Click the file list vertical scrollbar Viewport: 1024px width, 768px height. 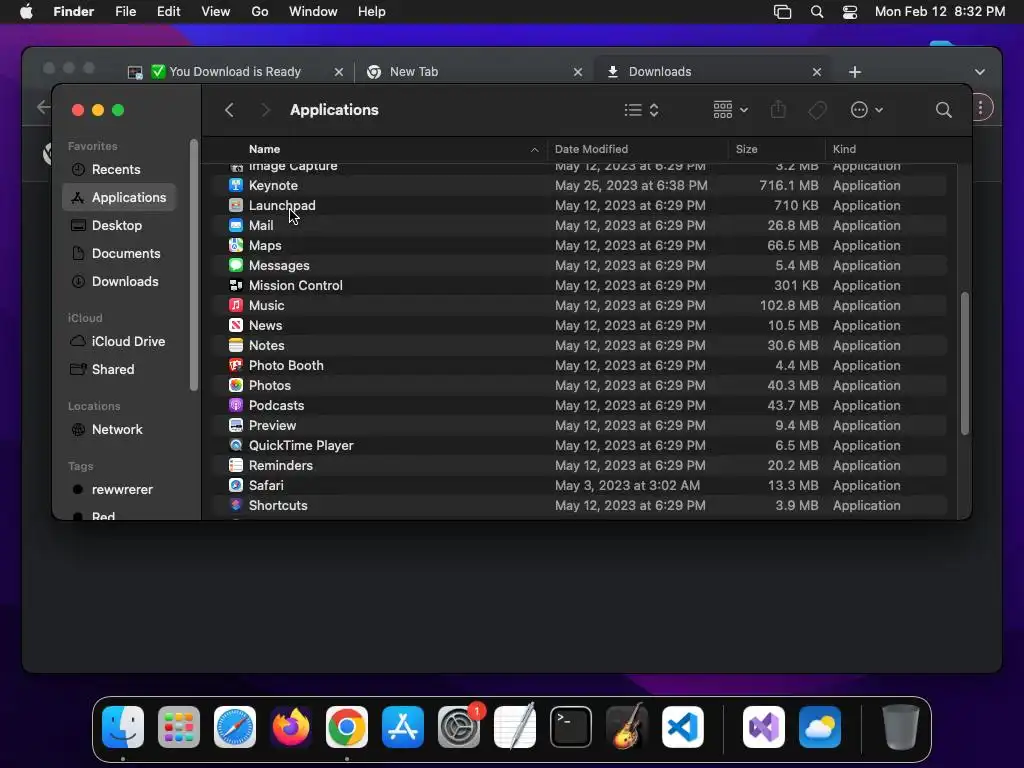pos(965,363)
